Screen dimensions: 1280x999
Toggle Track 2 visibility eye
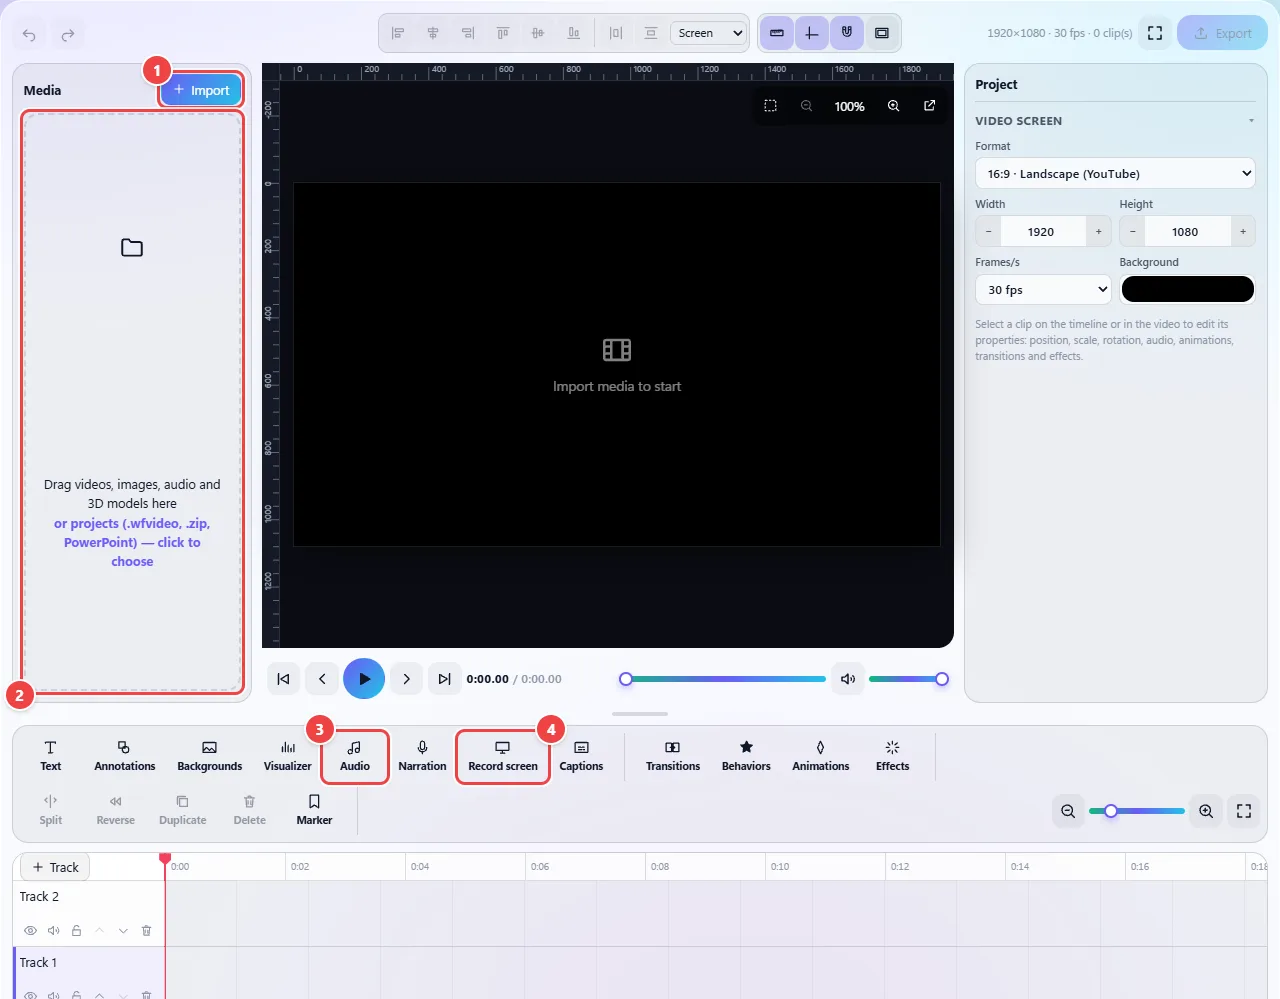click(31, 930)
